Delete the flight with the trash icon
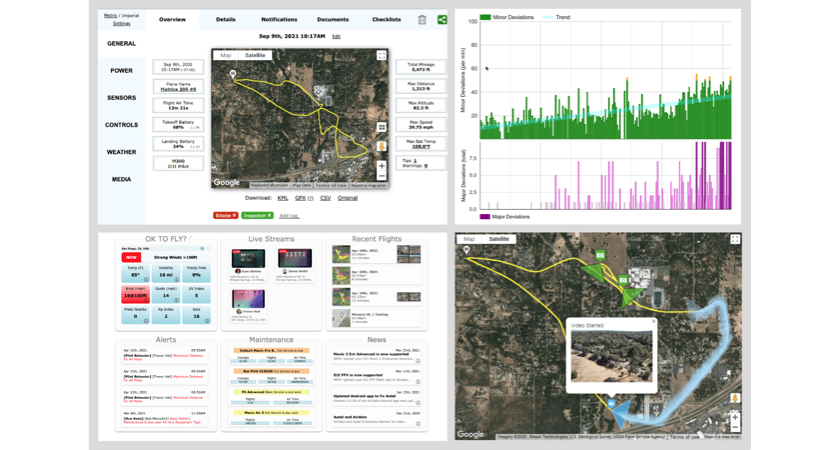Viewport: 840px width, 450px height. pos(422,20)
